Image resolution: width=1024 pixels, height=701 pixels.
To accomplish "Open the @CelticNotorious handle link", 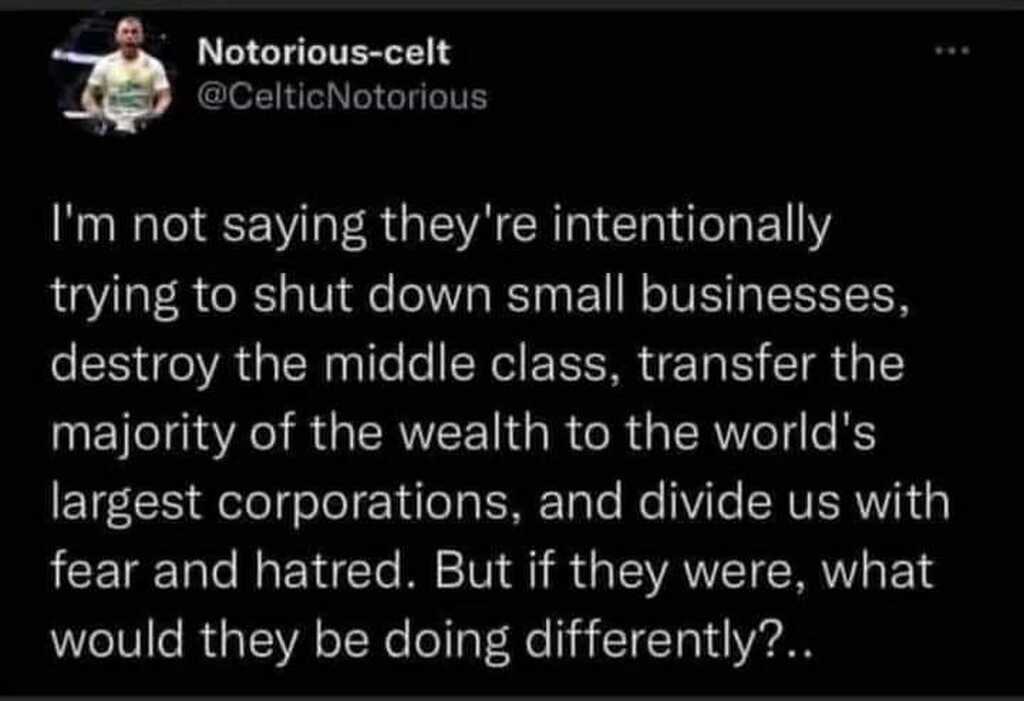I will 342,97.
